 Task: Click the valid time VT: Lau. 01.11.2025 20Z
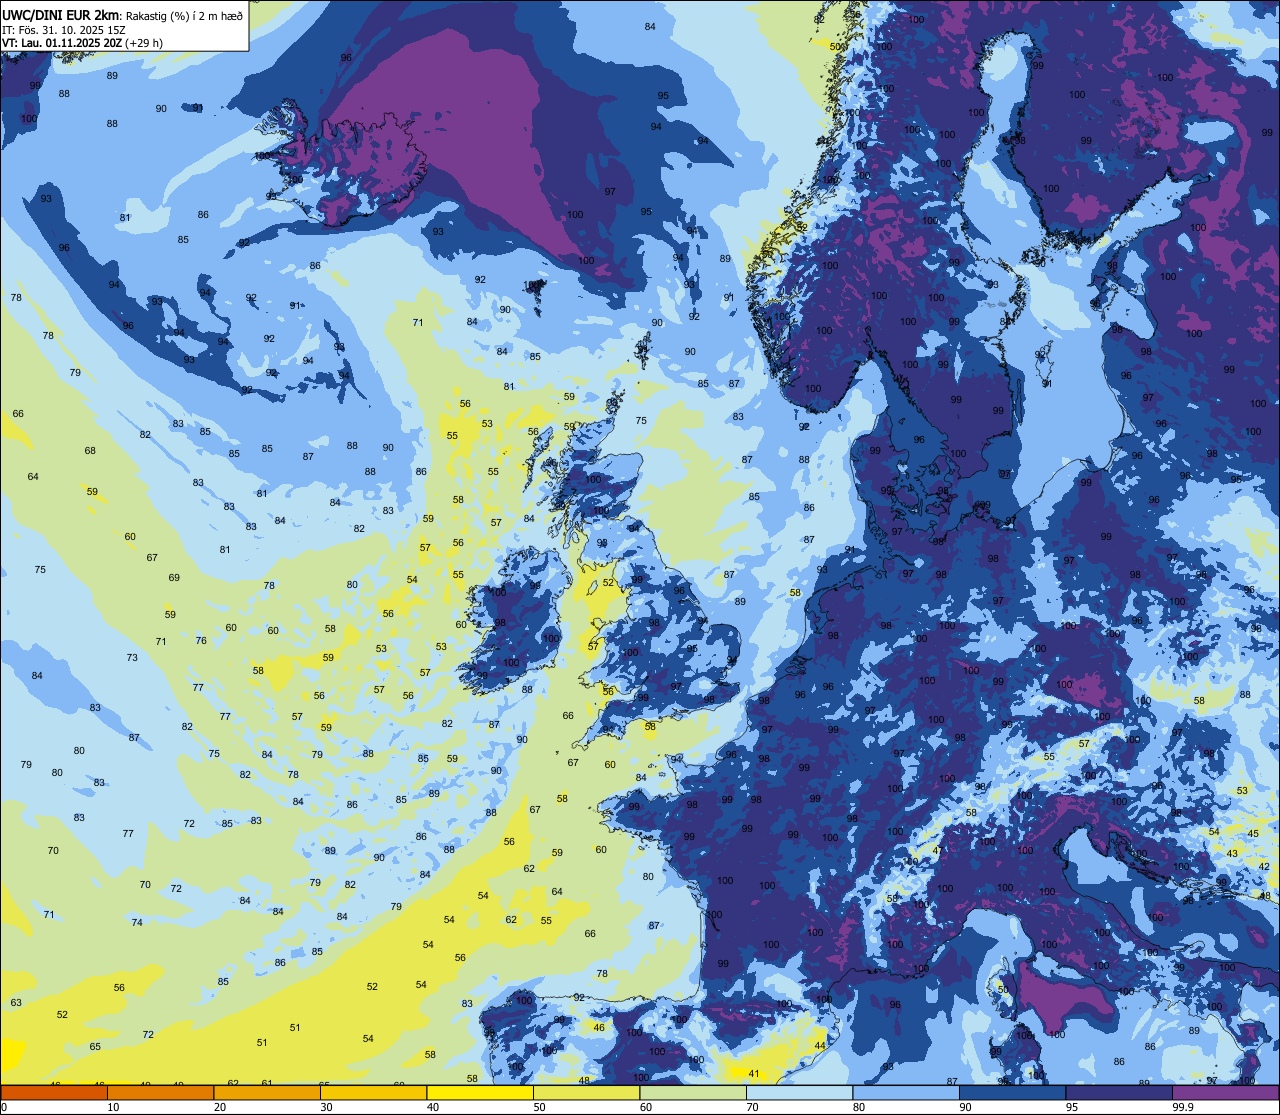(62, 43)
